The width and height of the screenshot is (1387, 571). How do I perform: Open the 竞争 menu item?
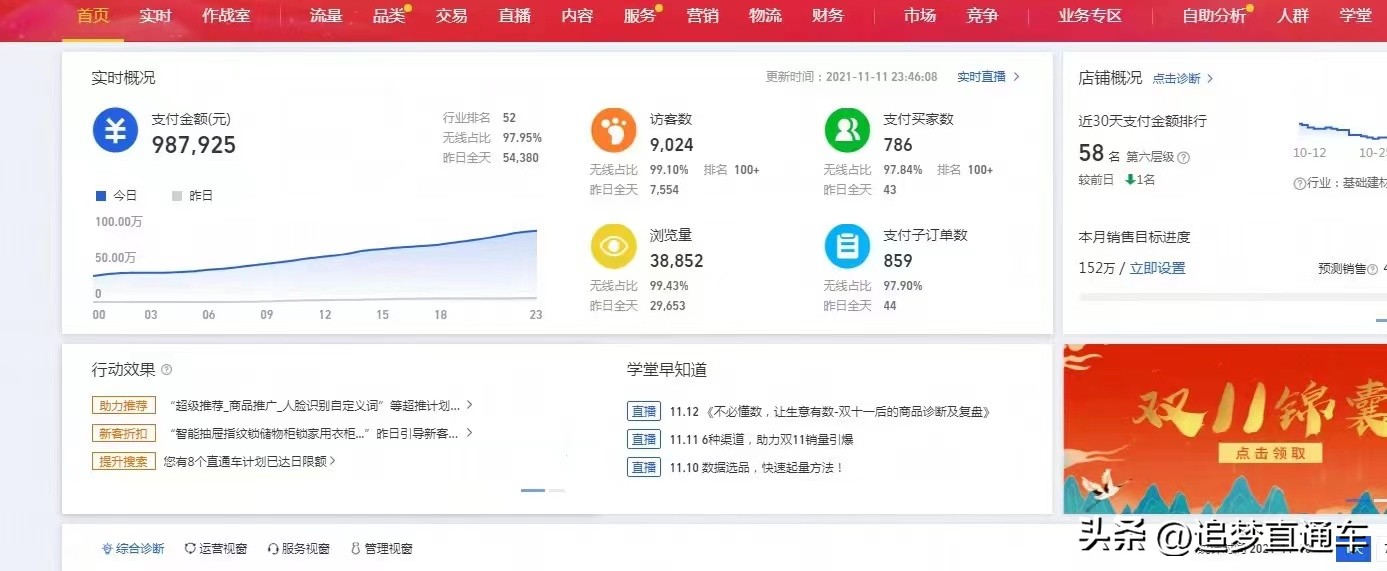(x=982, y=16)
